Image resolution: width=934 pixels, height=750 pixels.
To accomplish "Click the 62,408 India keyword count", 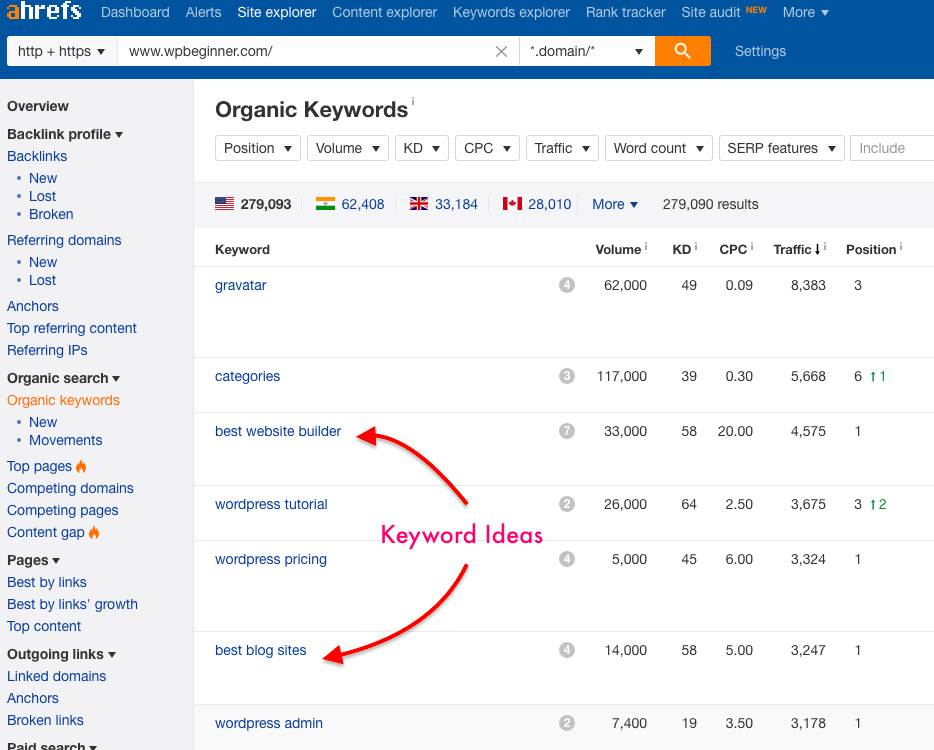I will [363, 204].
